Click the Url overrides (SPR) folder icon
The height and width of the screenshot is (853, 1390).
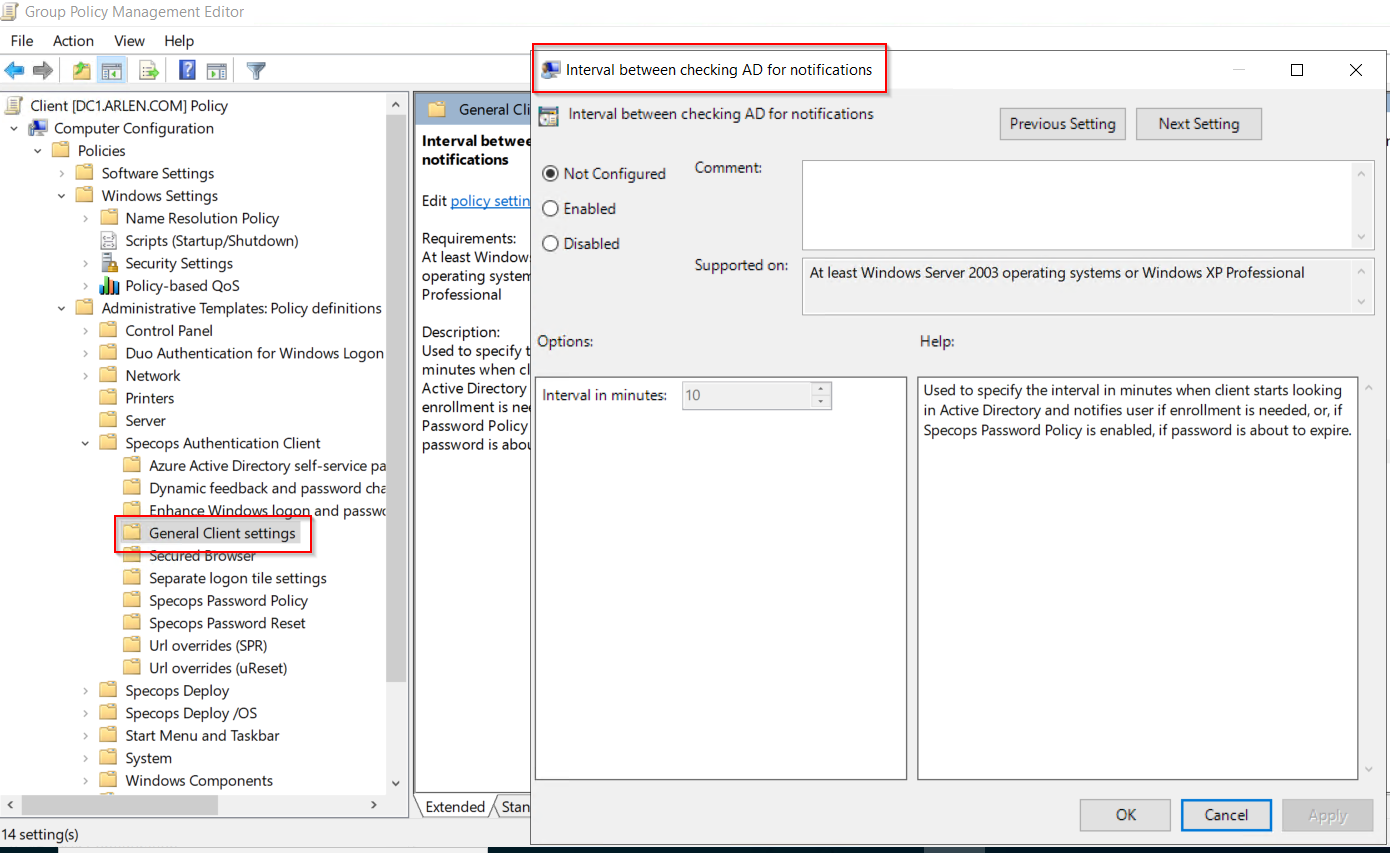[132, 646]
